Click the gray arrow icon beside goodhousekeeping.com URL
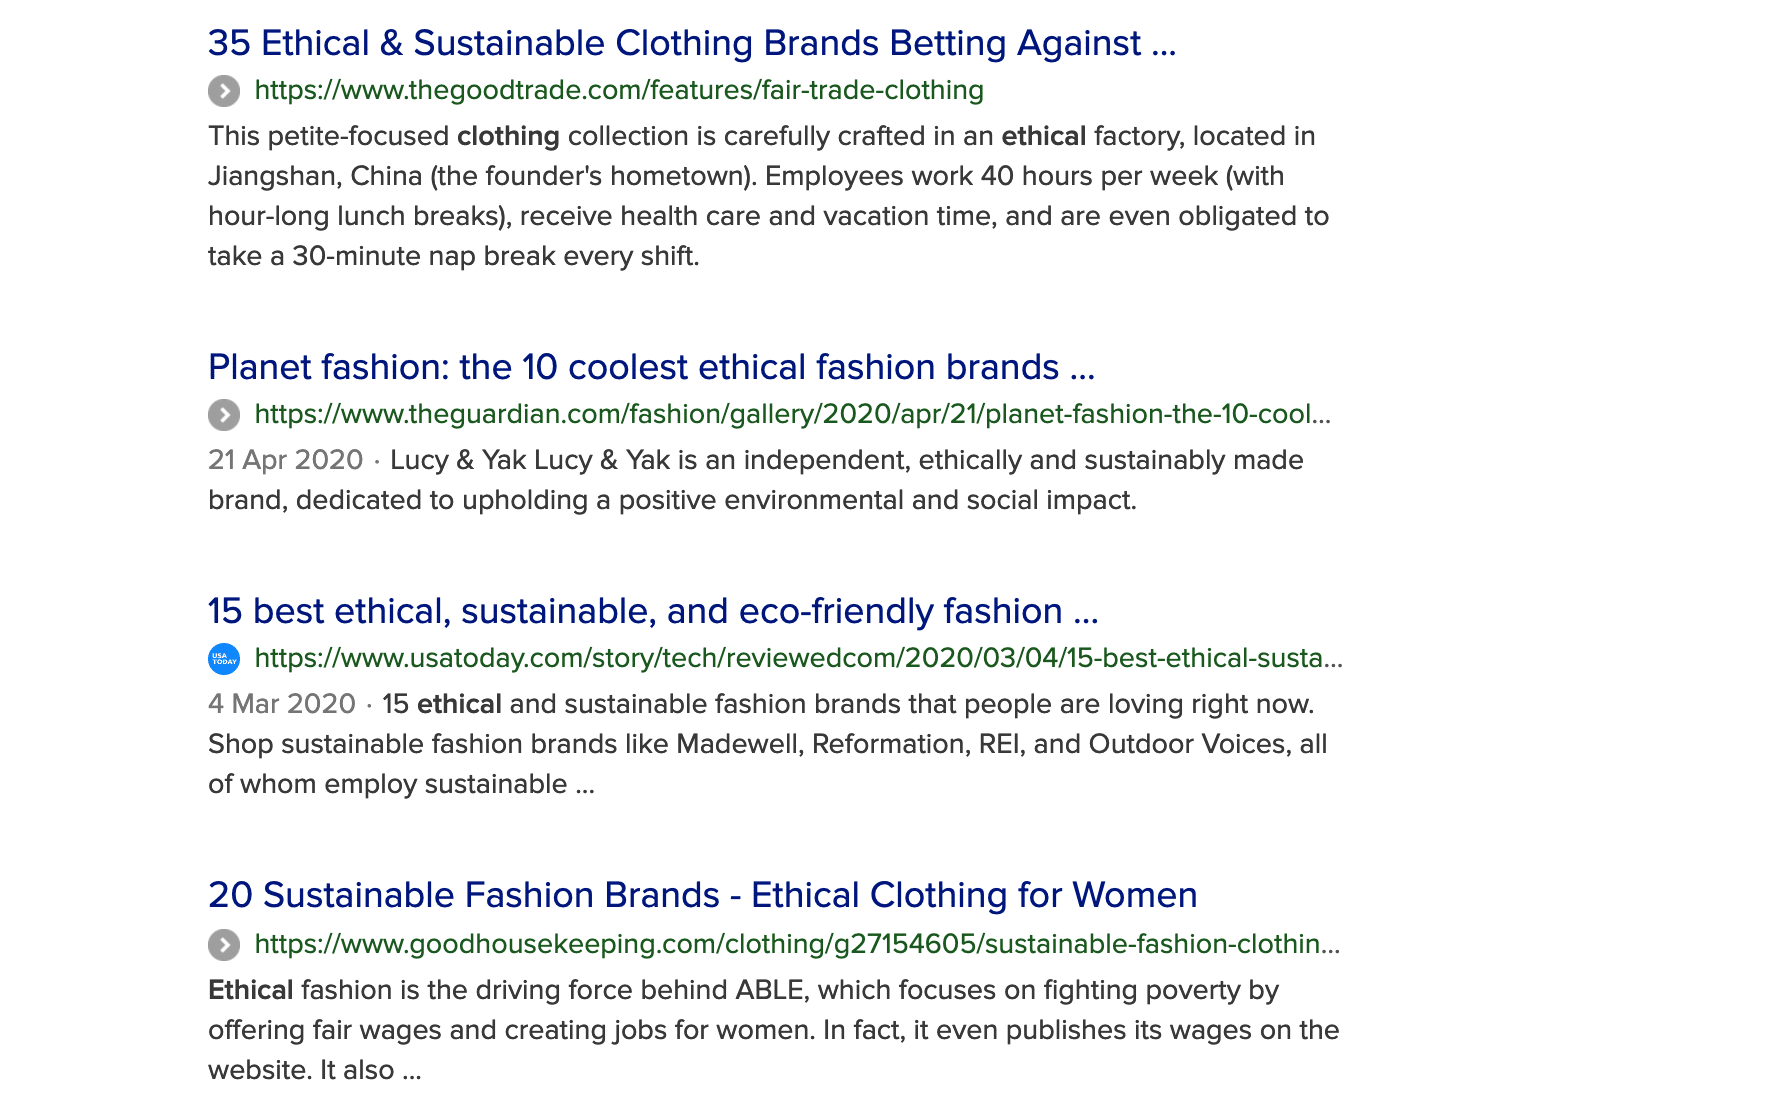Screen dimensions: 1777x1111 coord(224,944)
